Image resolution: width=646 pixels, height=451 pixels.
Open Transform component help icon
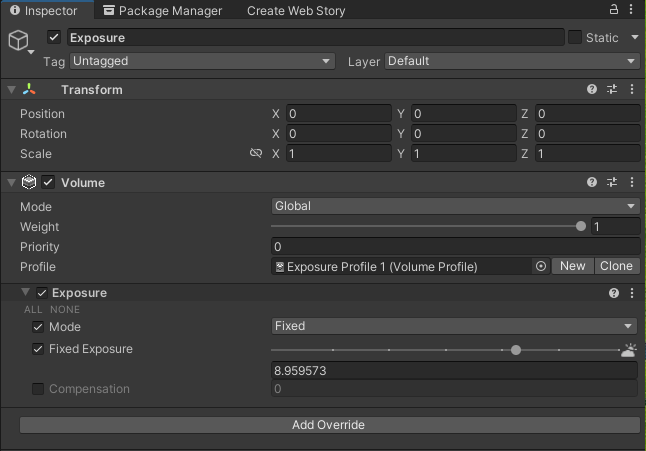[x=592, y=90]
